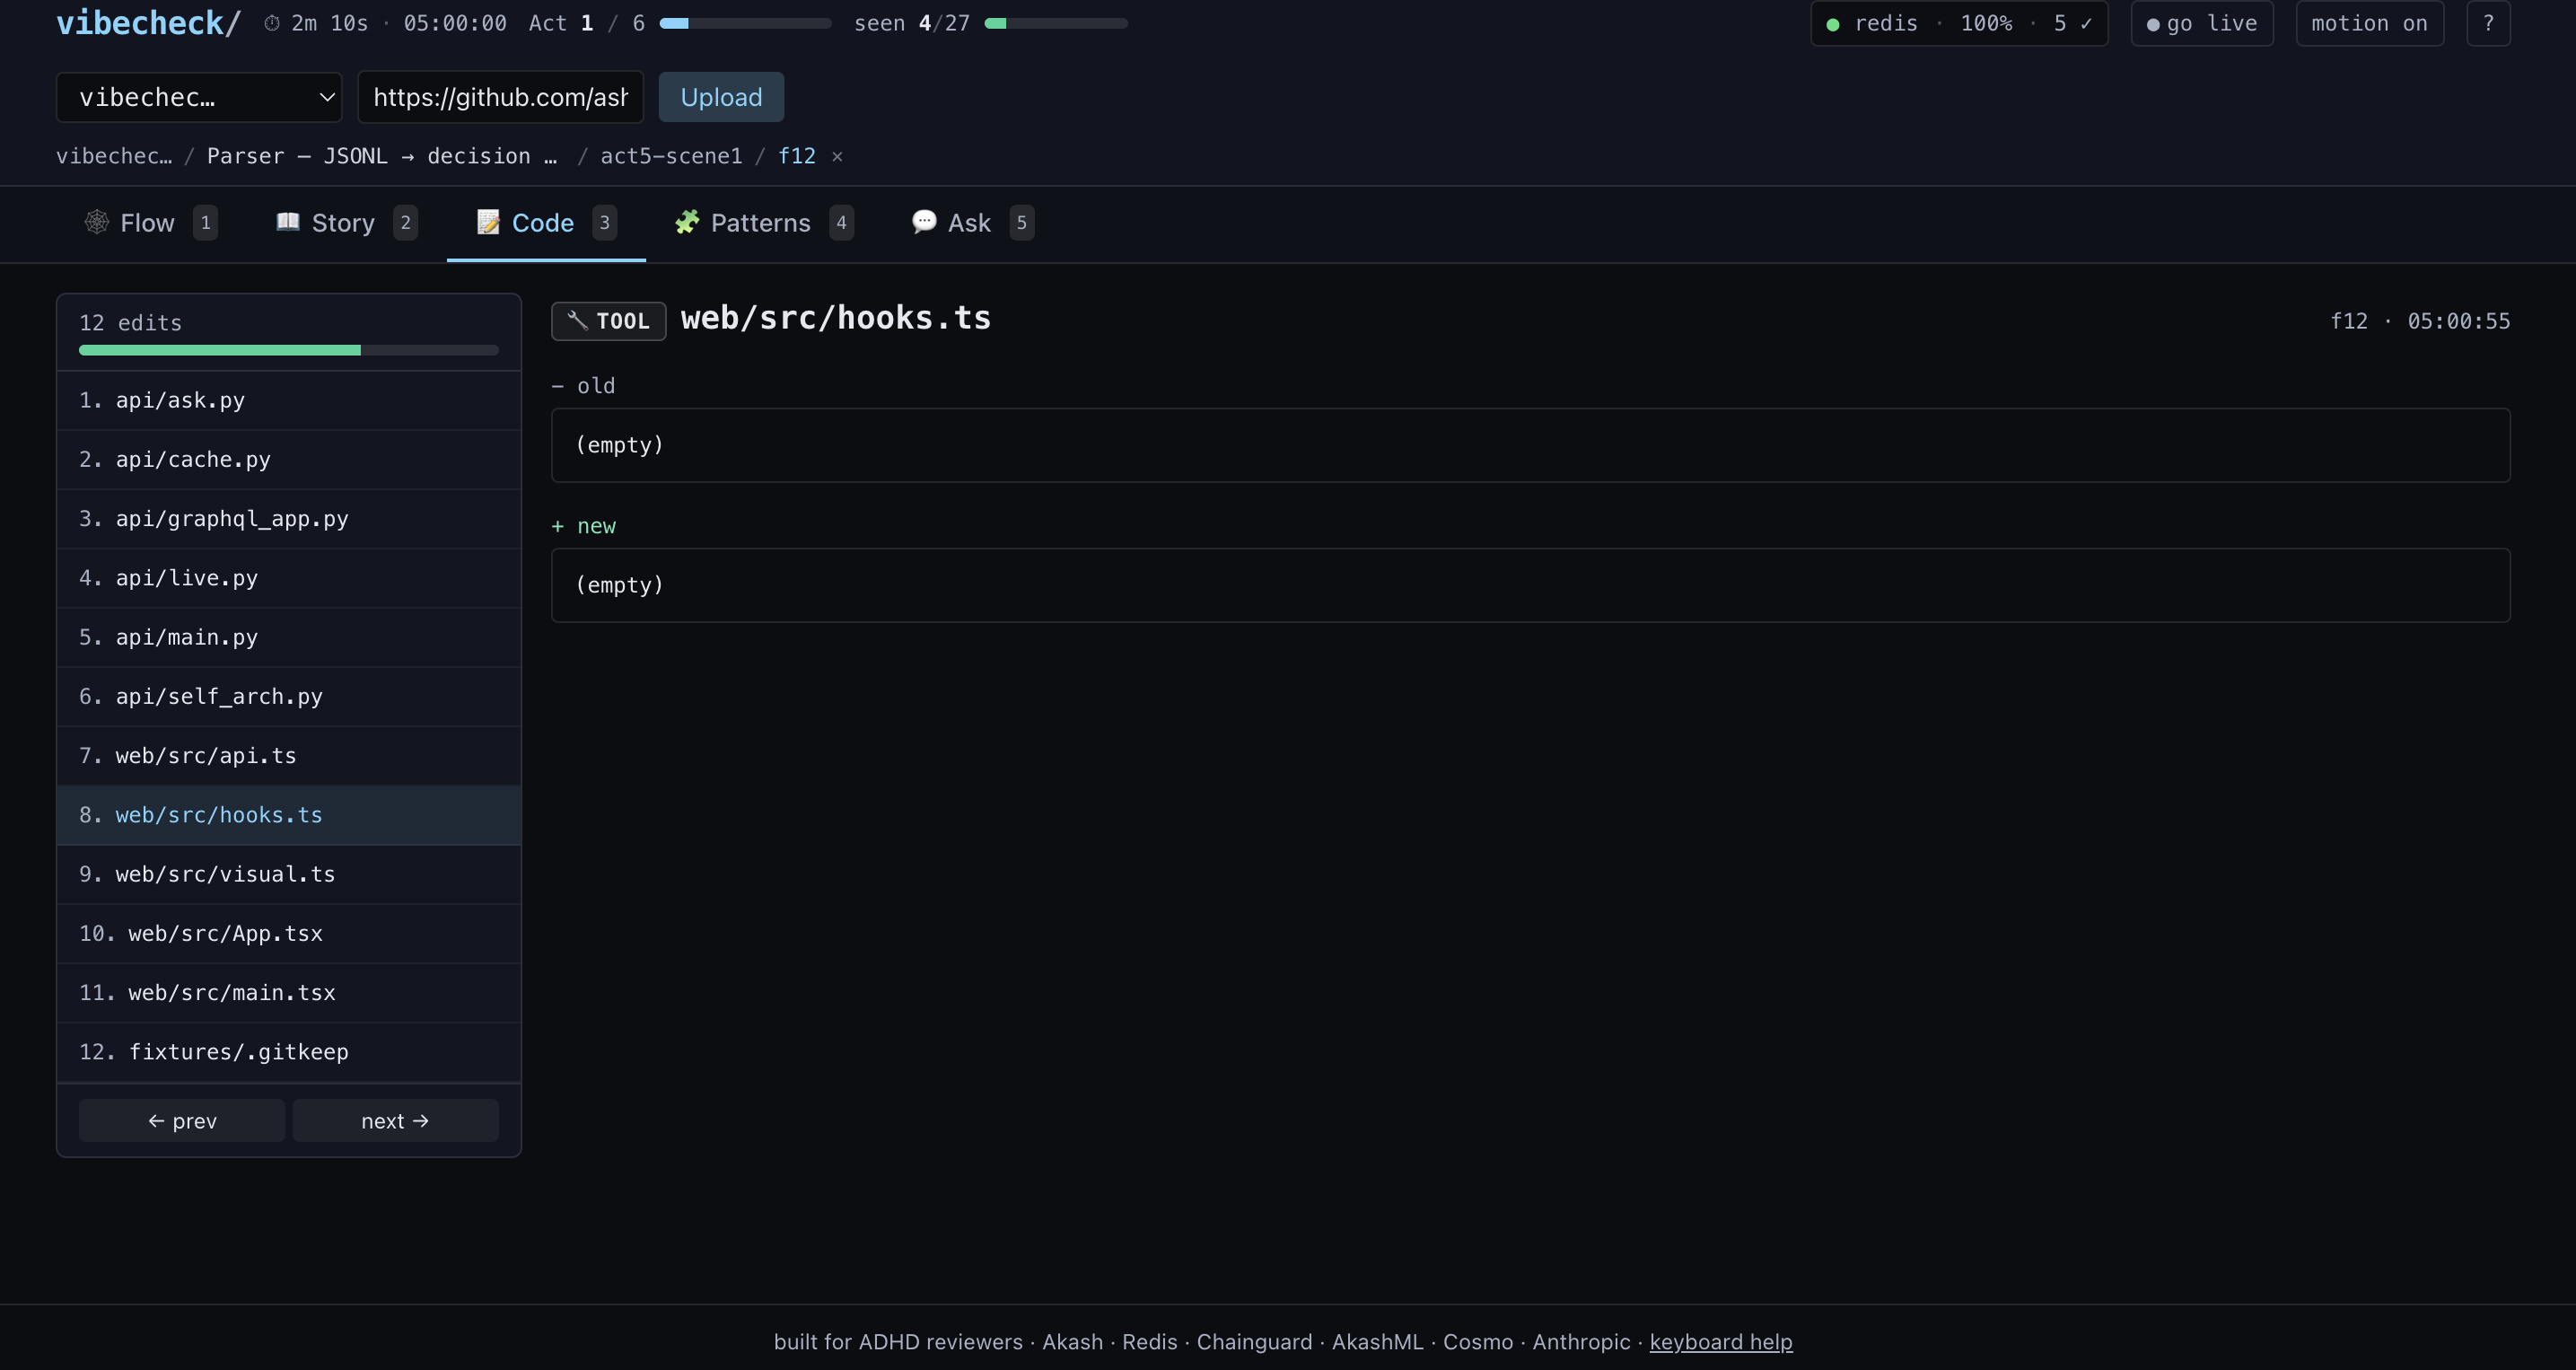Click the stopwatch timer icon
The image size is (2576, 1370).
pos(272,23)
